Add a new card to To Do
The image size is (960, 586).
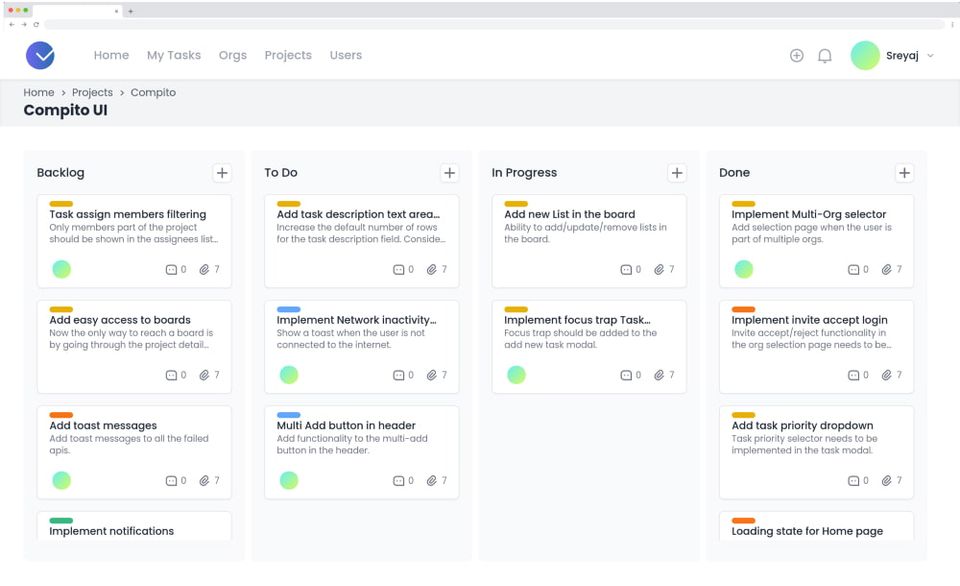449,173
